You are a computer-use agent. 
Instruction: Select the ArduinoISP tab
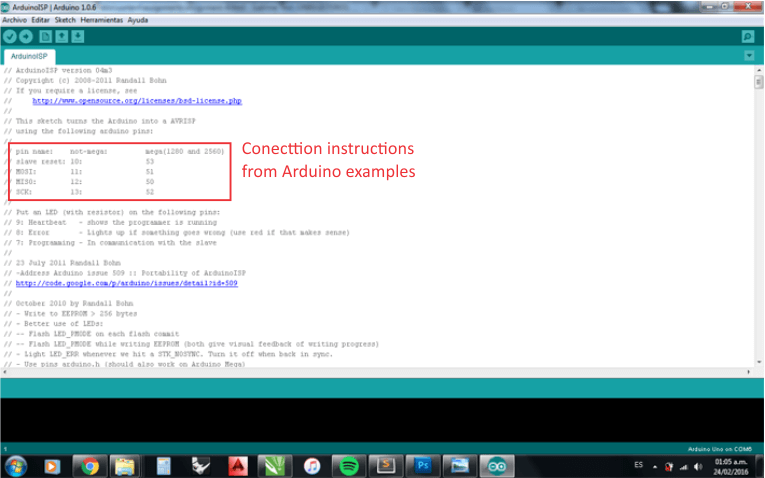(x=29, y=56)
